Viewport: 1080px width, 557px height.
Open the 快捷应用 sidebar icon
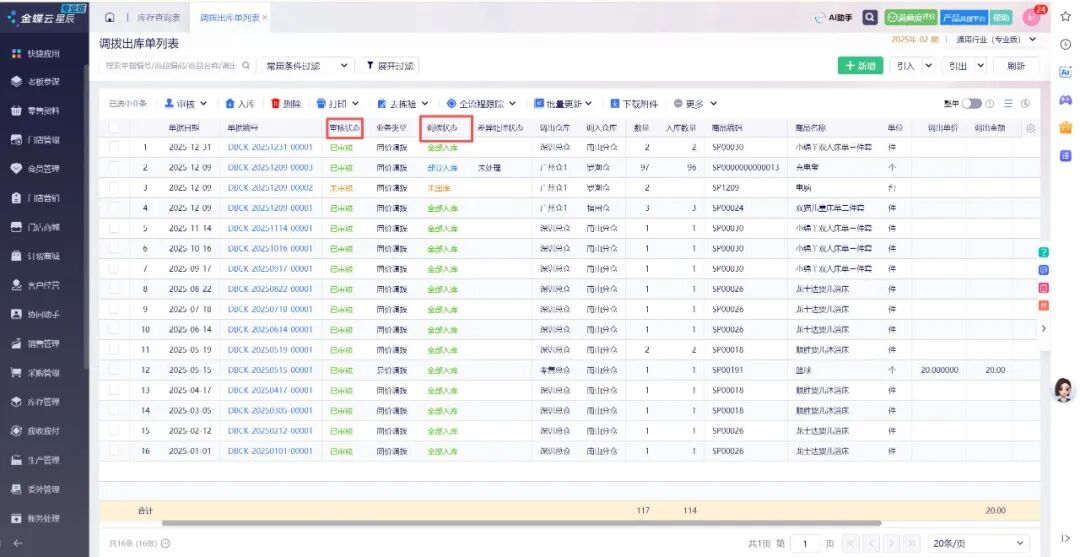tap(17, 53)
